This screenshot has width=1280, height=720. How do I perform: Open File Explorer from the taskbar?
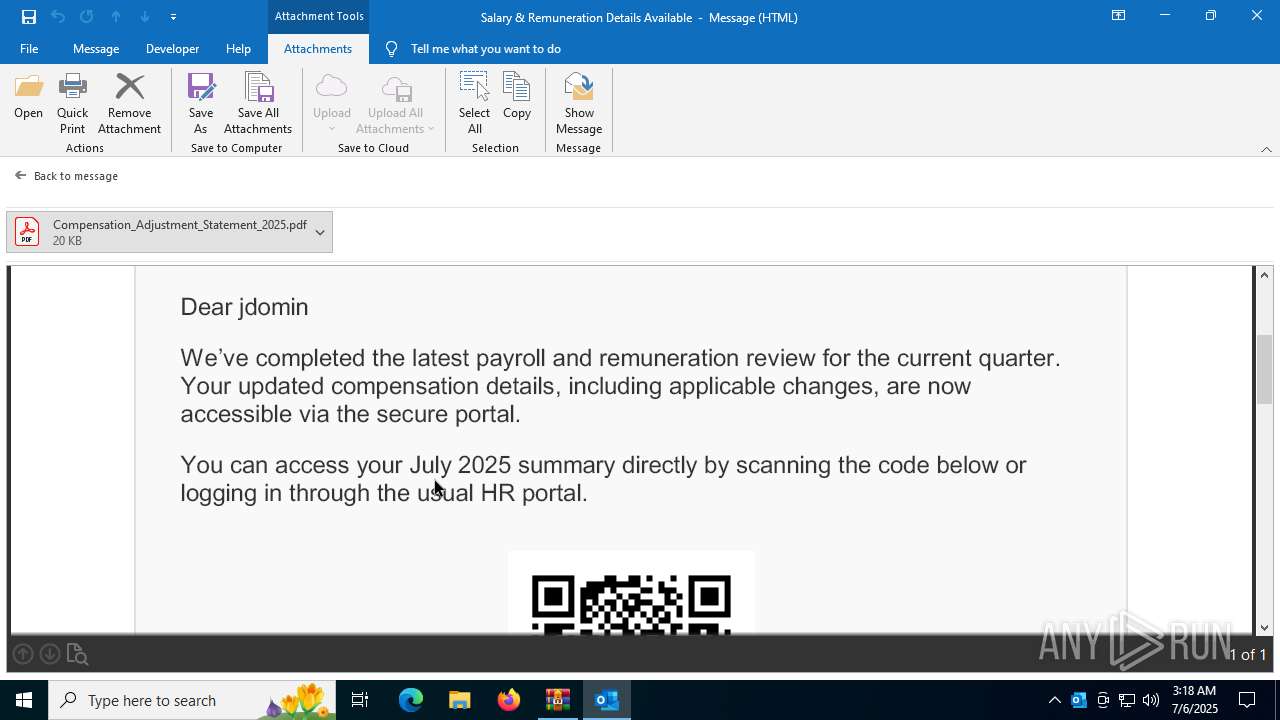point(460,700)
